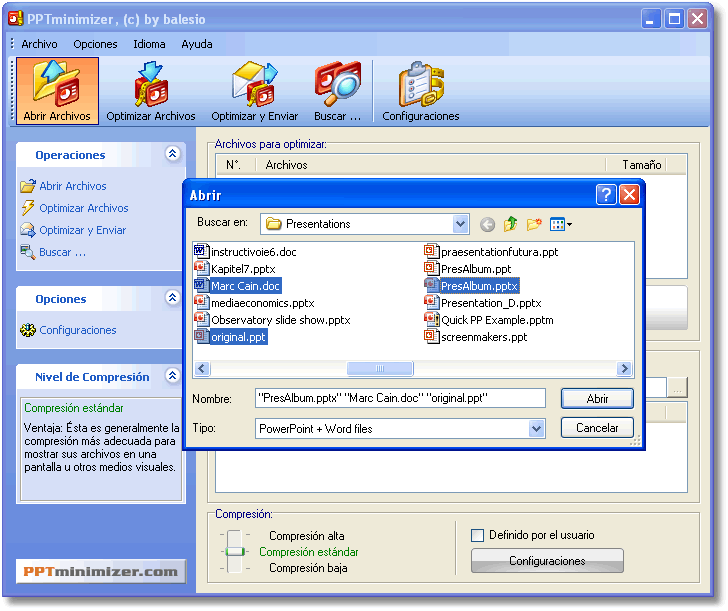The image size is (728, 611).
Task: Expand the Tipo file type dropdown
Action: tap(536, 428)
